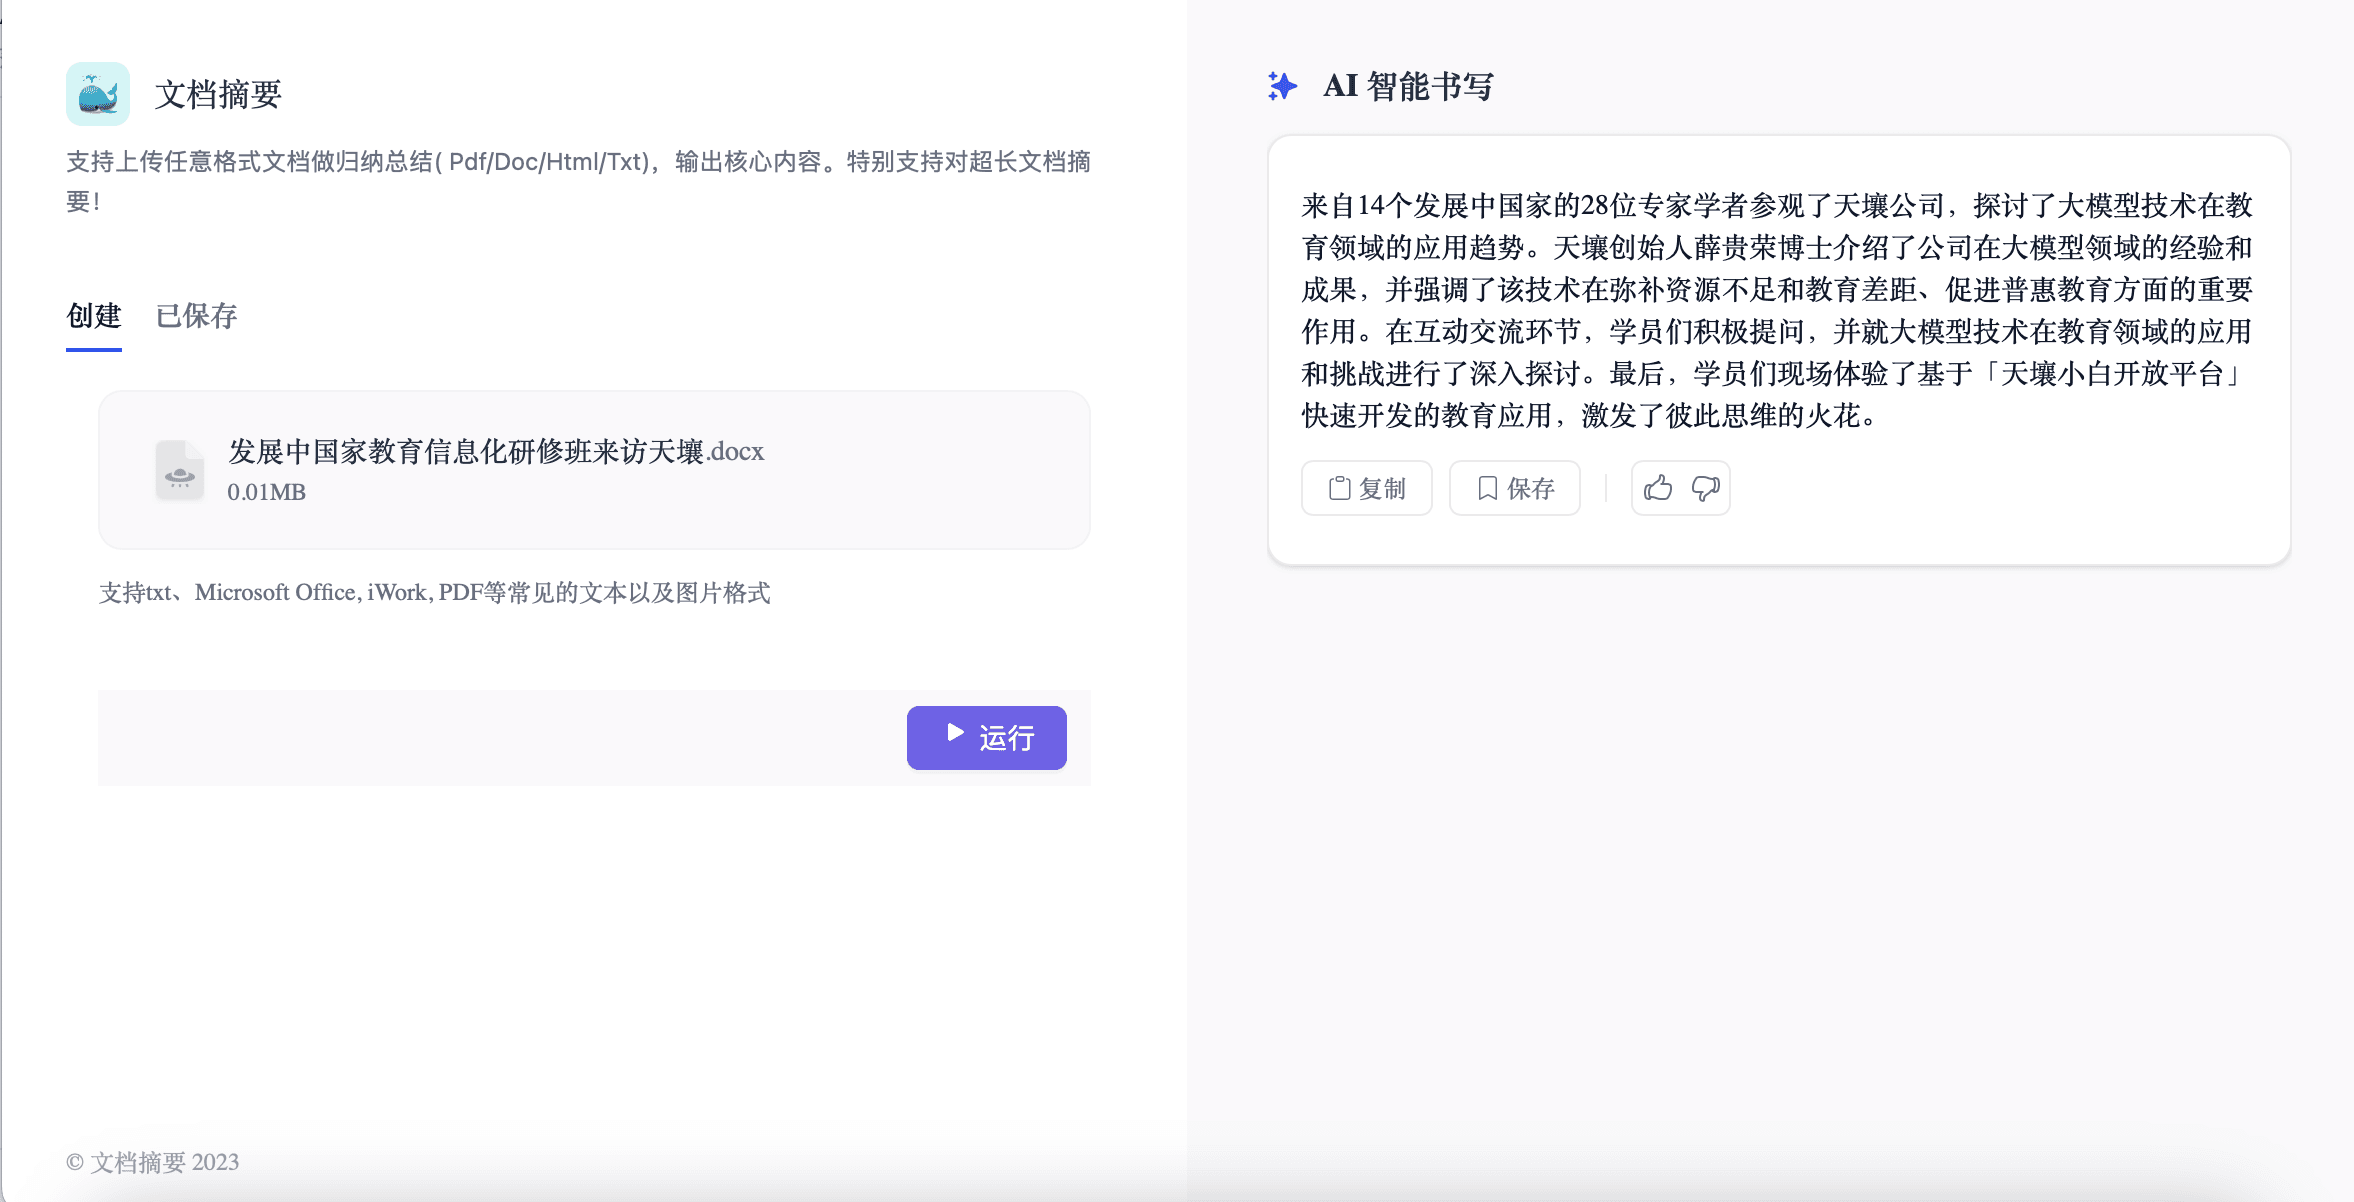Viewport: 2354px width, 1202px height.
Task: Click the 文档摘要 page title
Action: tap(218, 94)
